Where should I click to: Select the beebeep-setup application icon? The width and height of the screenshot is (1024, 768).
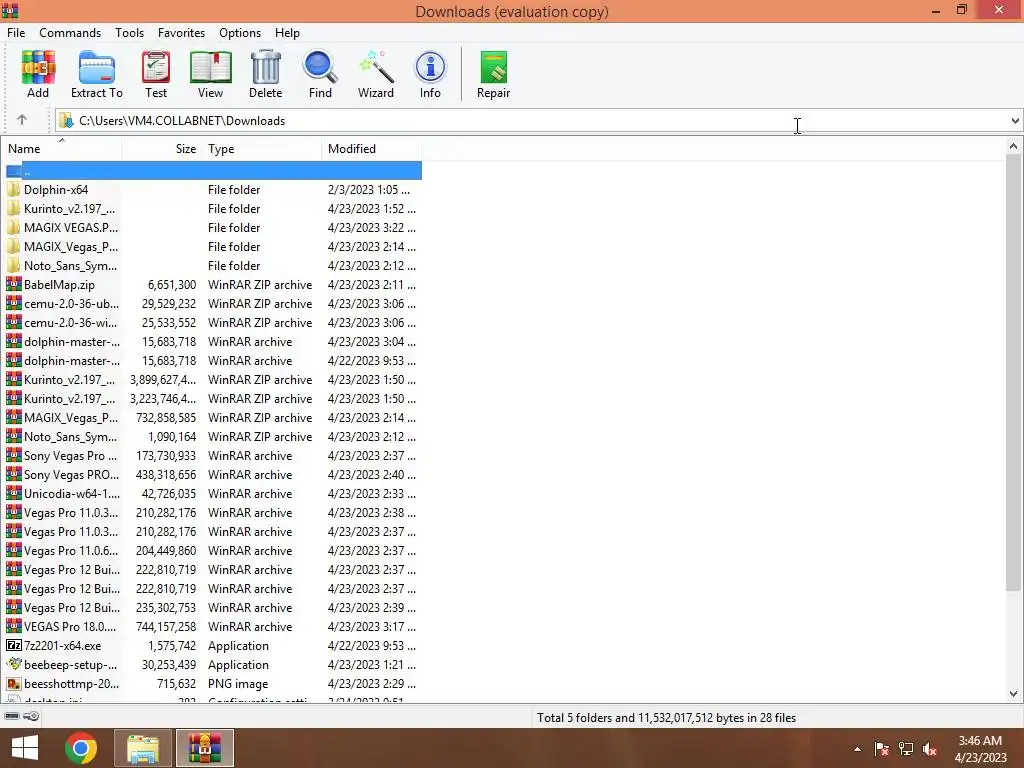(x=14, y=664)
